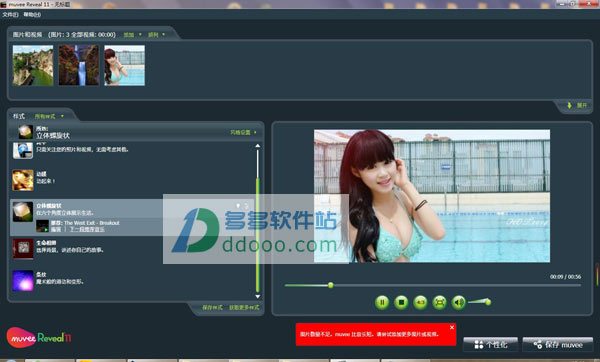Open the 风格设置 style settings arrow
Screen dimensions: 600x362
pyautogui.click(x=243, y=132)
